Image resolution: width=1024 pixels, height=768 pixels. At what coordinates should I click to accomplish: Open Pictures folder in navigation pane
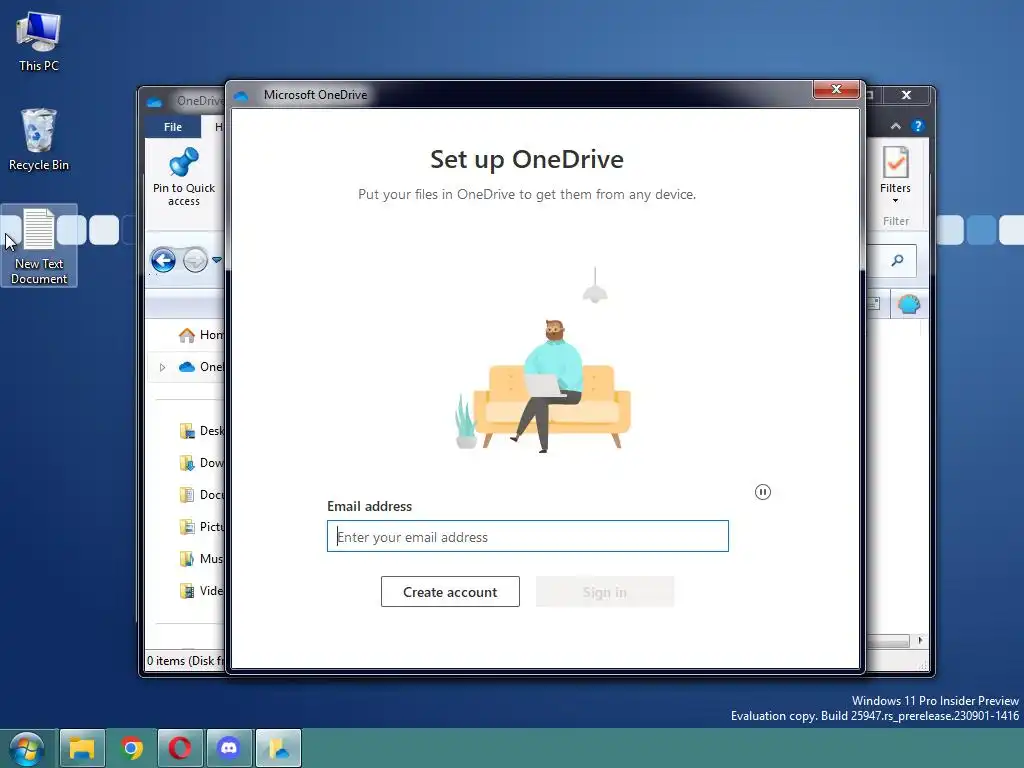click(x=201, y=526)
